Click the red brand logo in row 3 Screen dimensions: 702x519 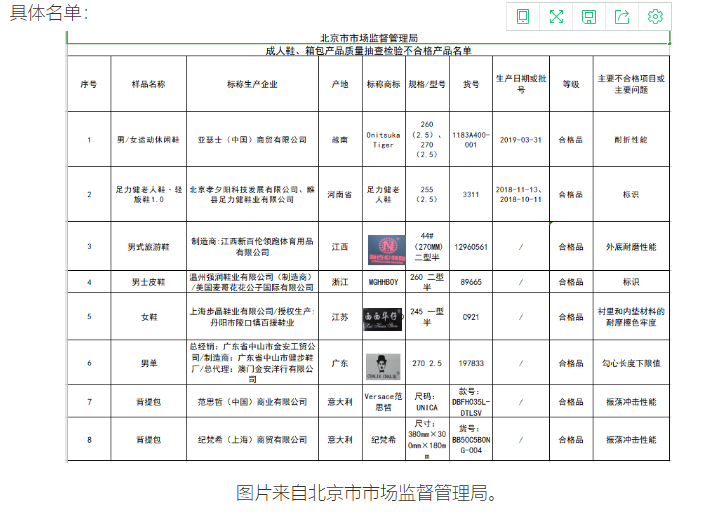point(387,246)
